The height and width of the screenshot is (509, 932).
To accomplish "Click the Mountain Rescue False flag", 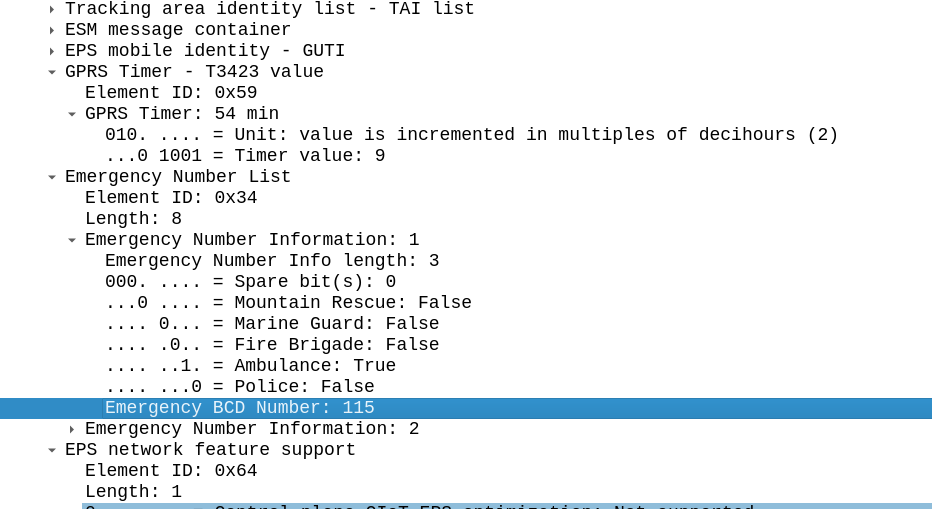I will tap(288, 303).
